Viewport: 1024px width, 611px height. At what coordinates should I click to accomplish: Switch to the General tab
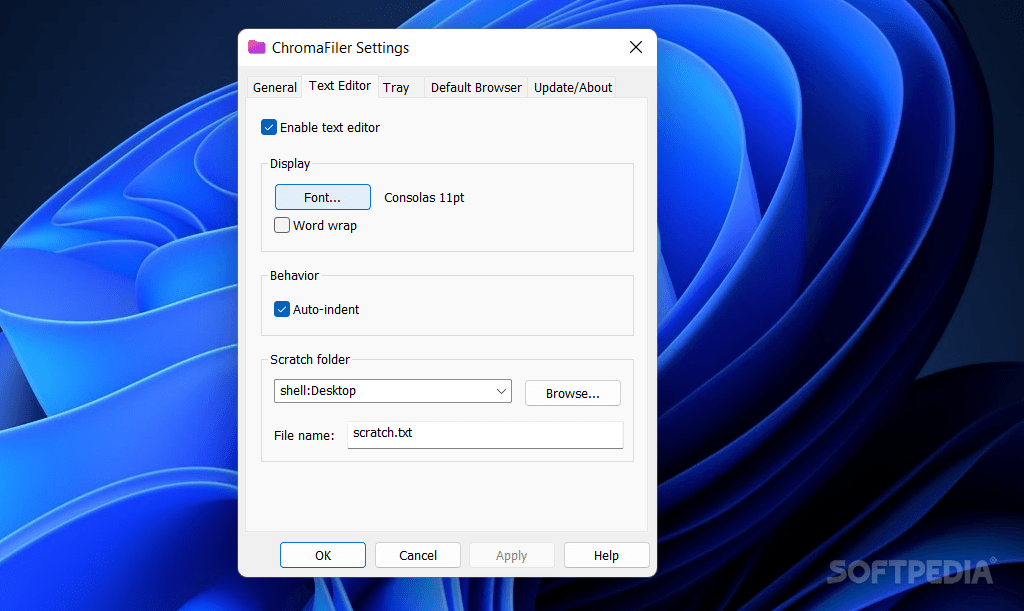click(x=275, y=87)
